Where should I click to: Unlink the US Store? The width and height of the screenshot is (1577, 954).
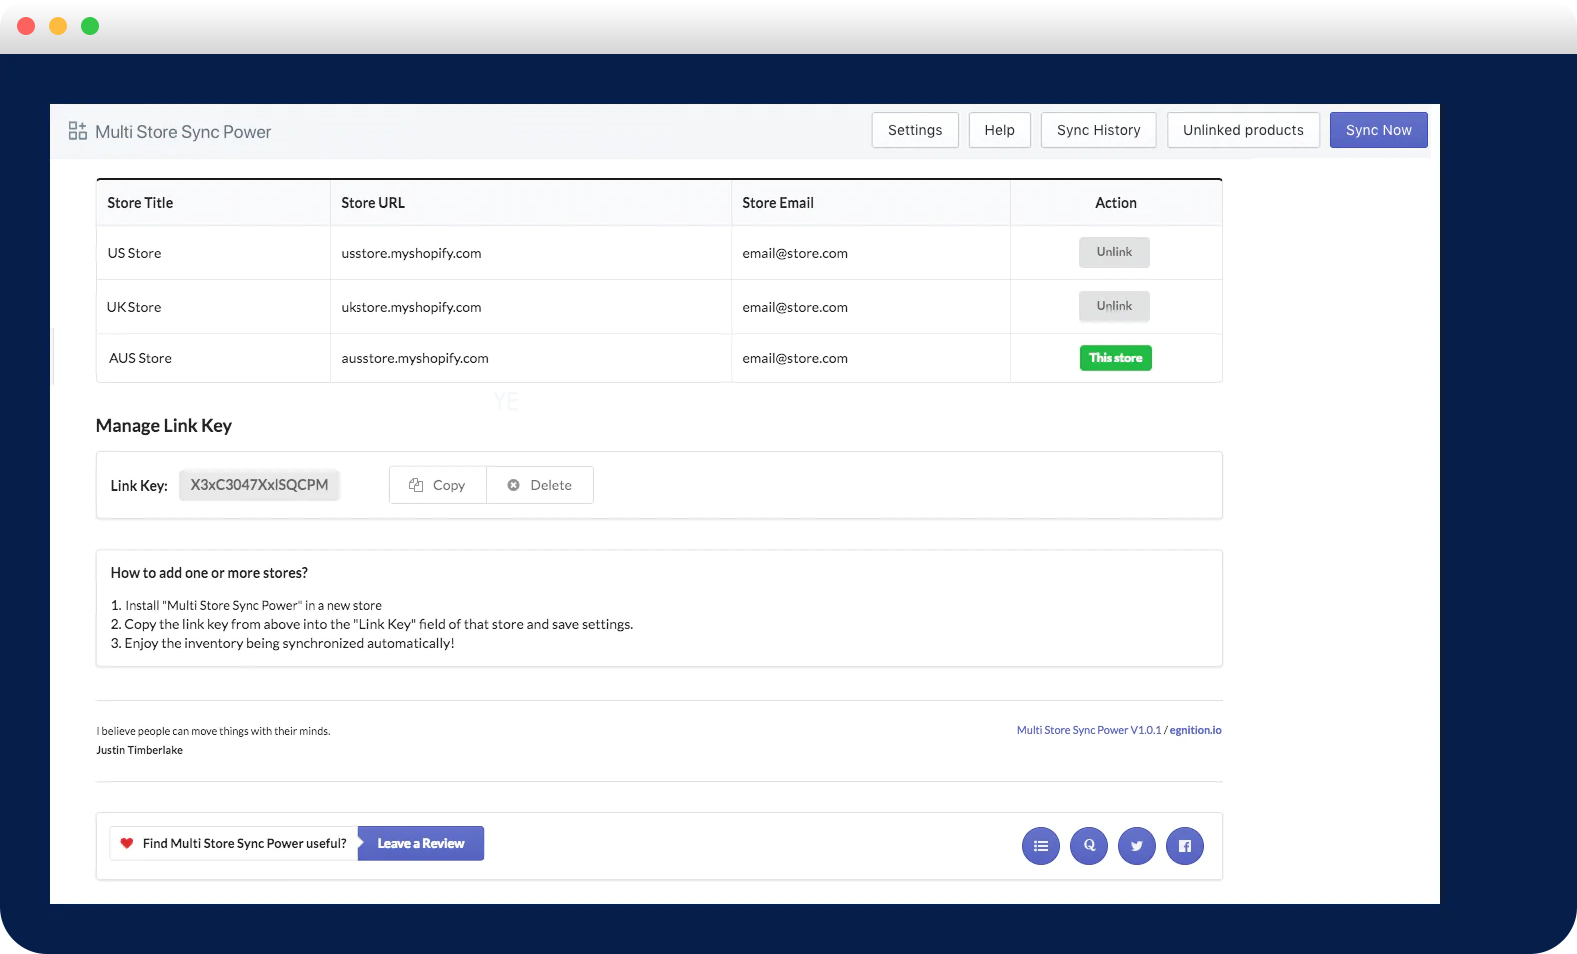pos(1114,252)
